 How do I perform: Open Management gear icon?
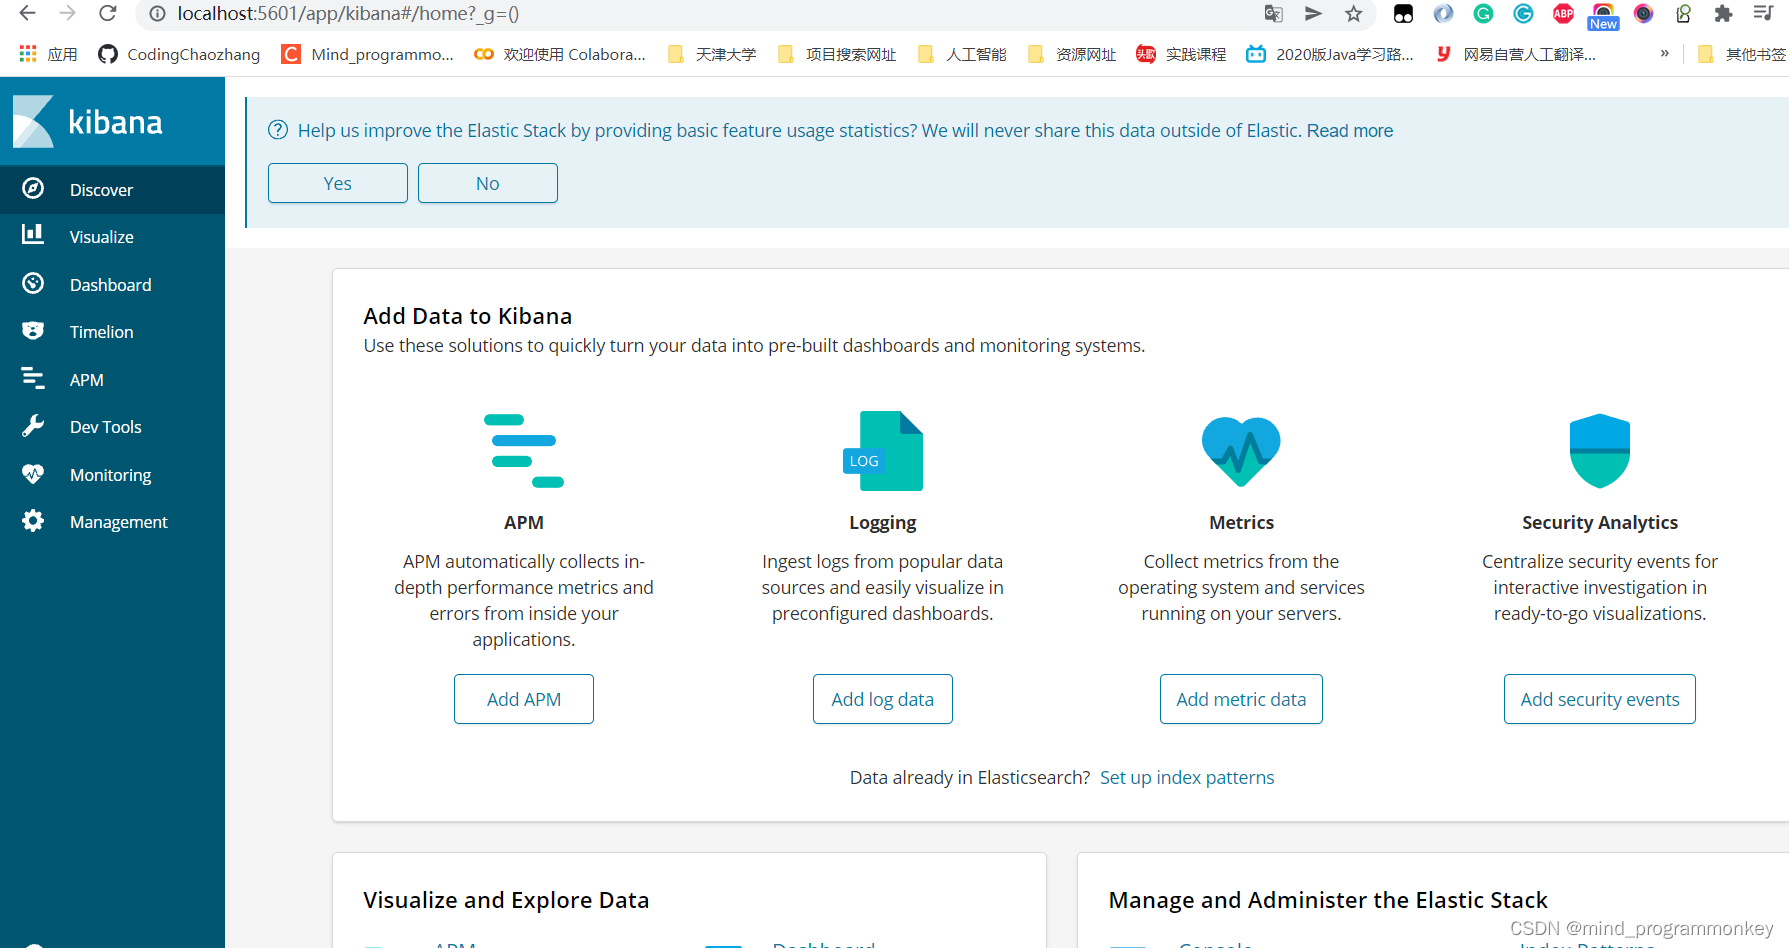[33, 521]
